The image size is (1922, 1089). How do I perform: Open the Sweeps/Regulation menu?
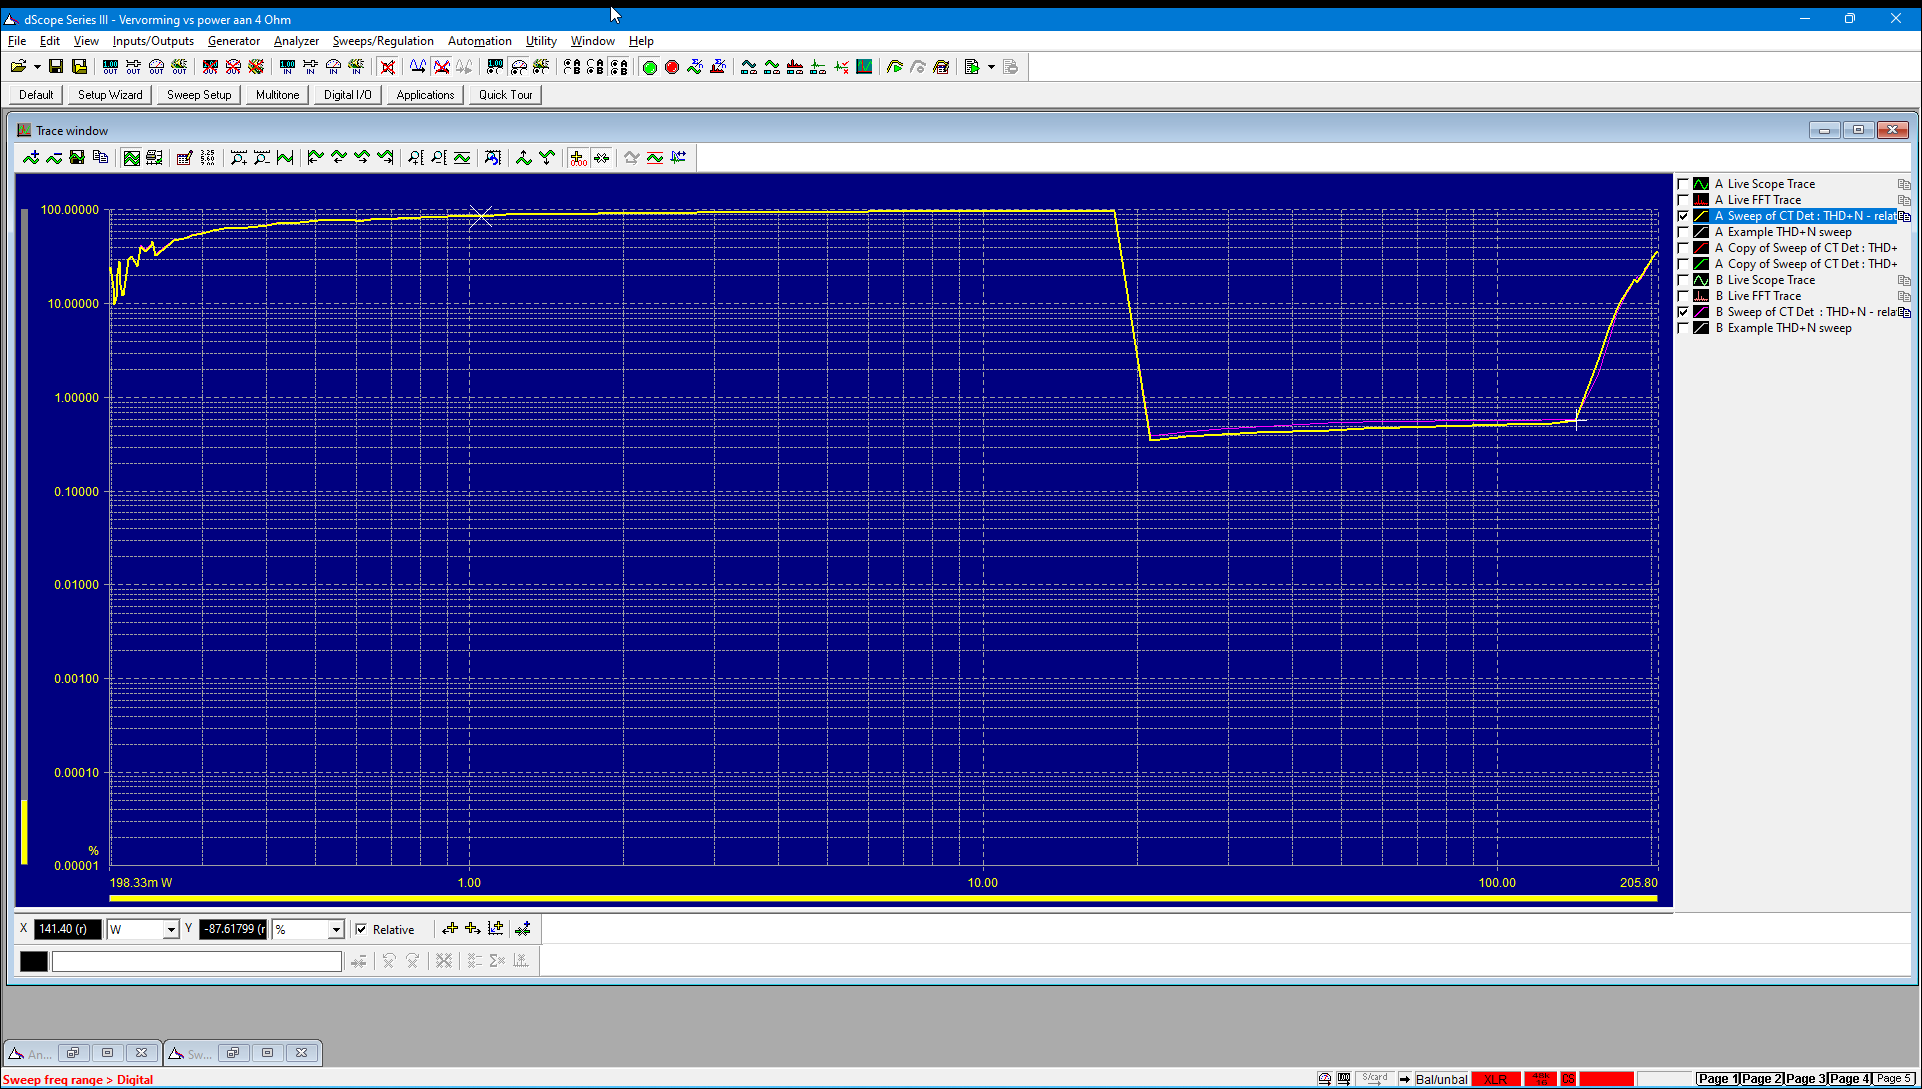tap(383, 41)
